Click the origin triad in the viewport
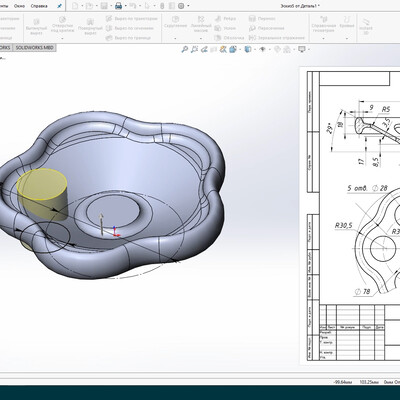Screen dimensions: 400x400 pos(115,232)
